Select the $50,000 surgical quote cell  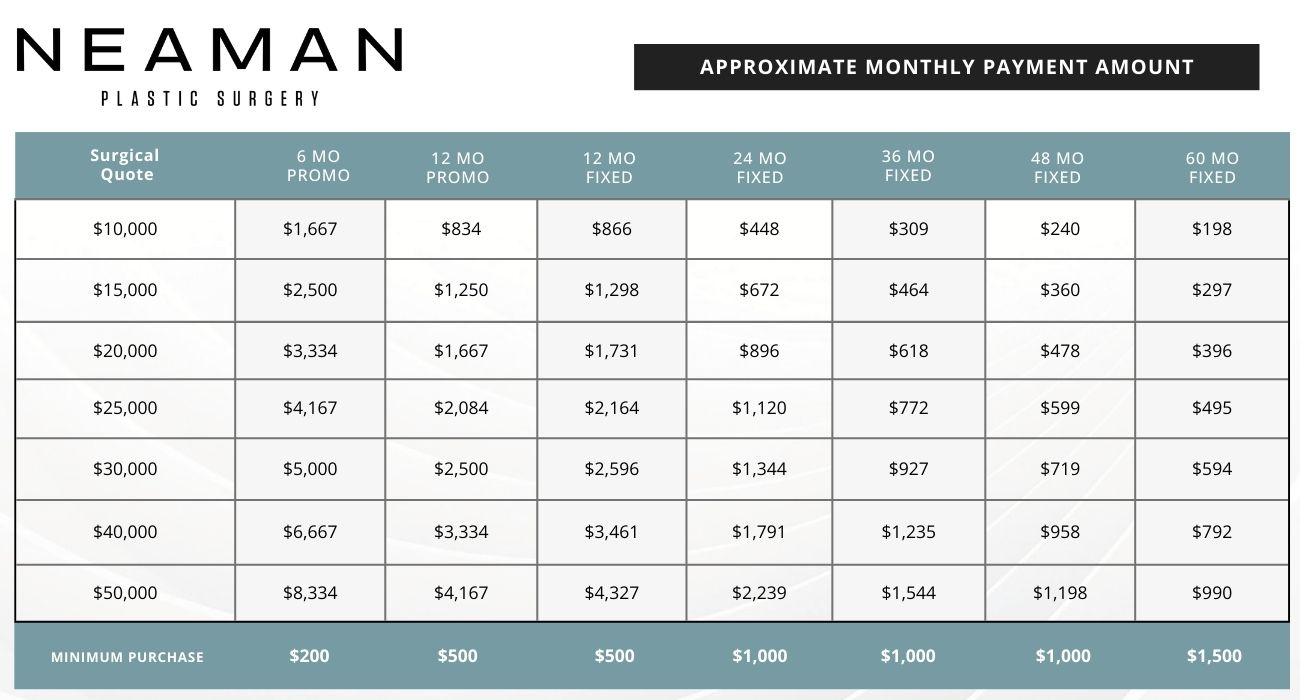point(125,593)
